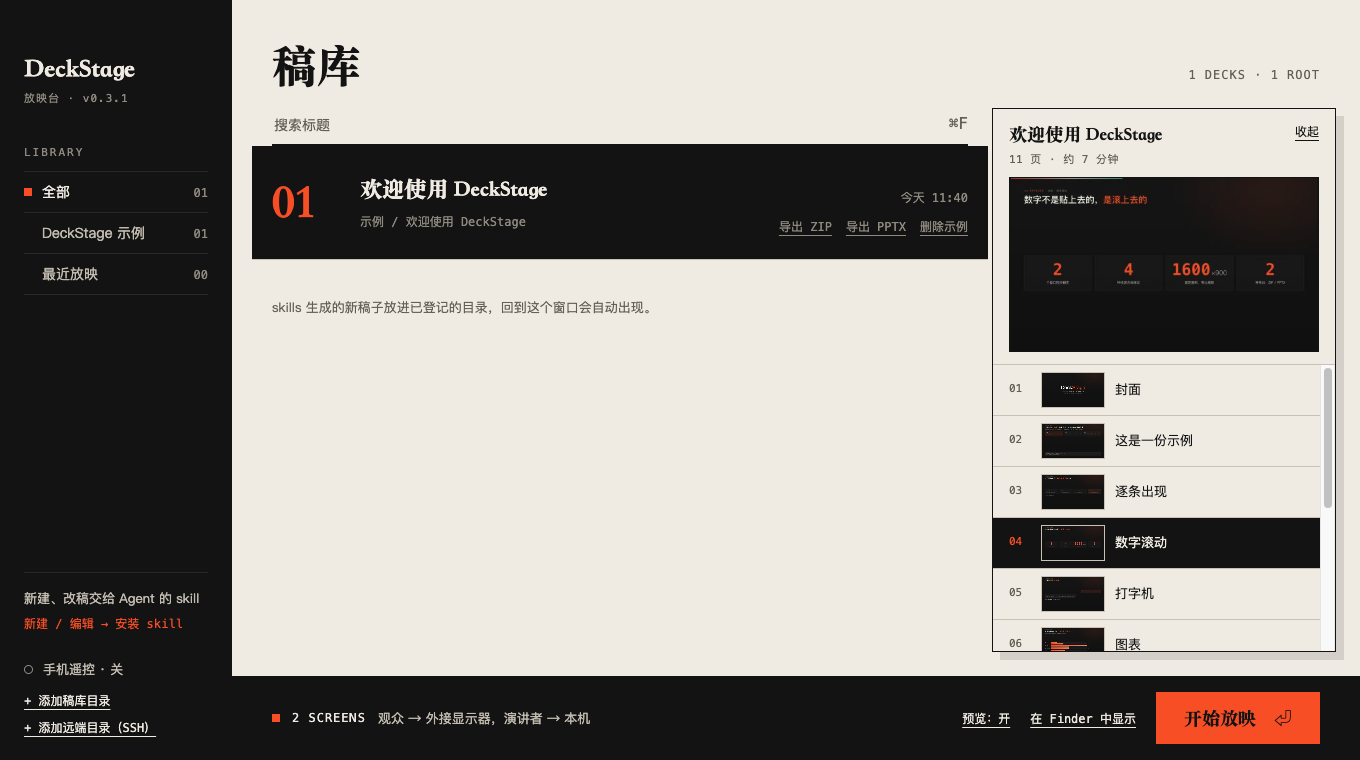Click the 今天 11:40 timestamp
This screenshot has height=760, width=1360.
point(934,198)
